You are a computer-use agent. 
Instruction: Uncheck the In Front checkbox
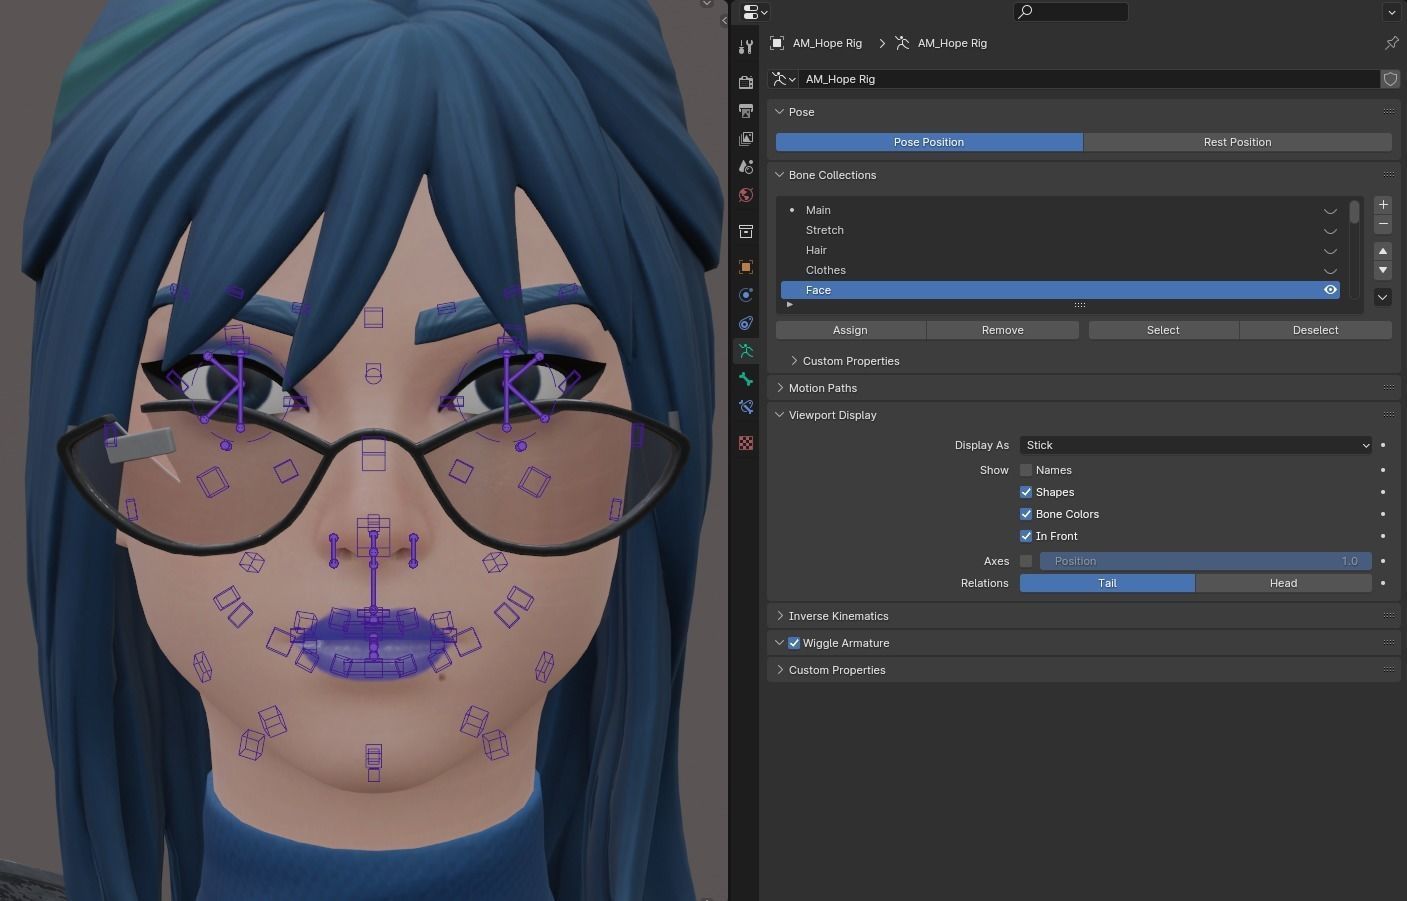[x=1026, y=536]
